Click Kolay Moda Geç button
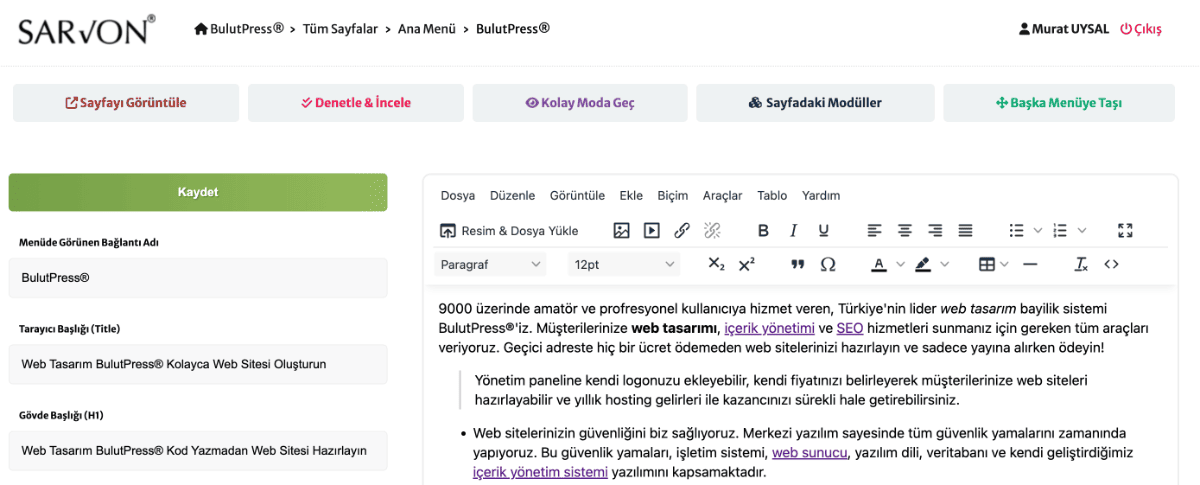Image resolution: width=1200 pixels, height=485 pixels. tap(580, 103)
